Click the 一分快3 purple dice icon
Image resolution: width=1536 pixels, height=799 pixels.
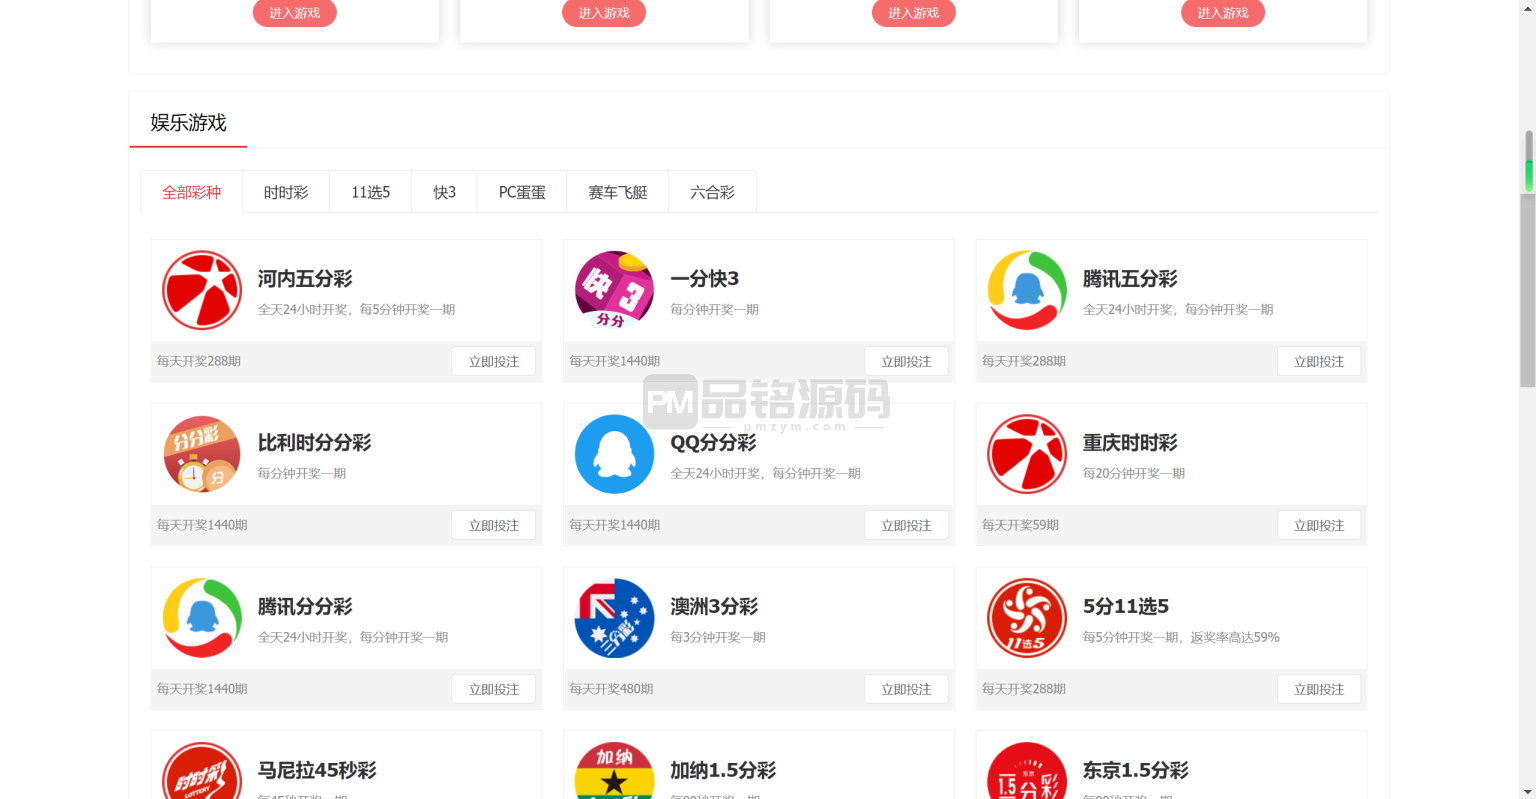(x=614, y=290)
